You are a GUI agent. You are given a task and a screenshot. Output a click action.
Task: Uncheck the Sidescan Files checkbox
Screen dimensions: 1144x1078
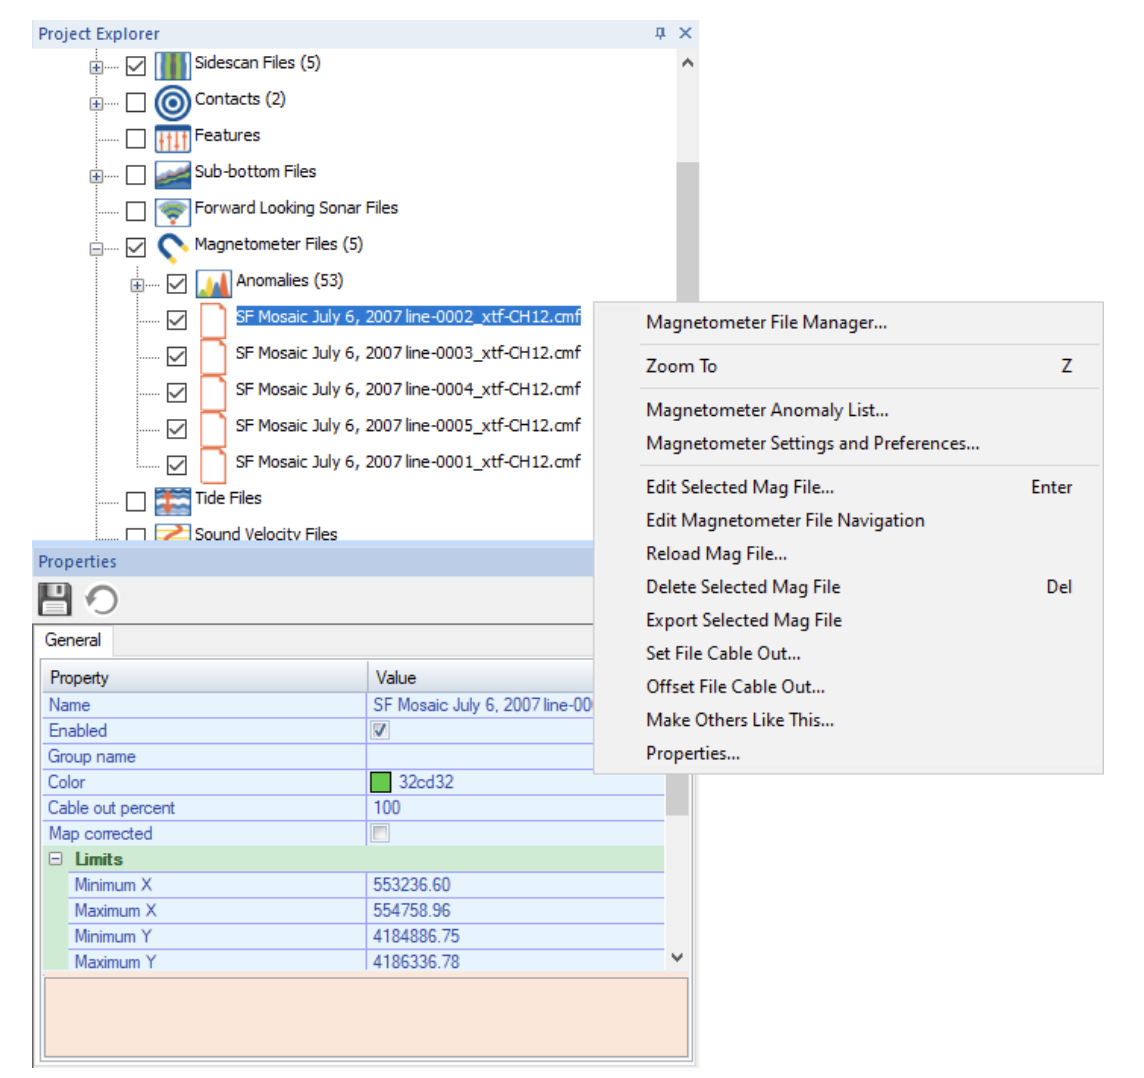click(x=136, y=66)
